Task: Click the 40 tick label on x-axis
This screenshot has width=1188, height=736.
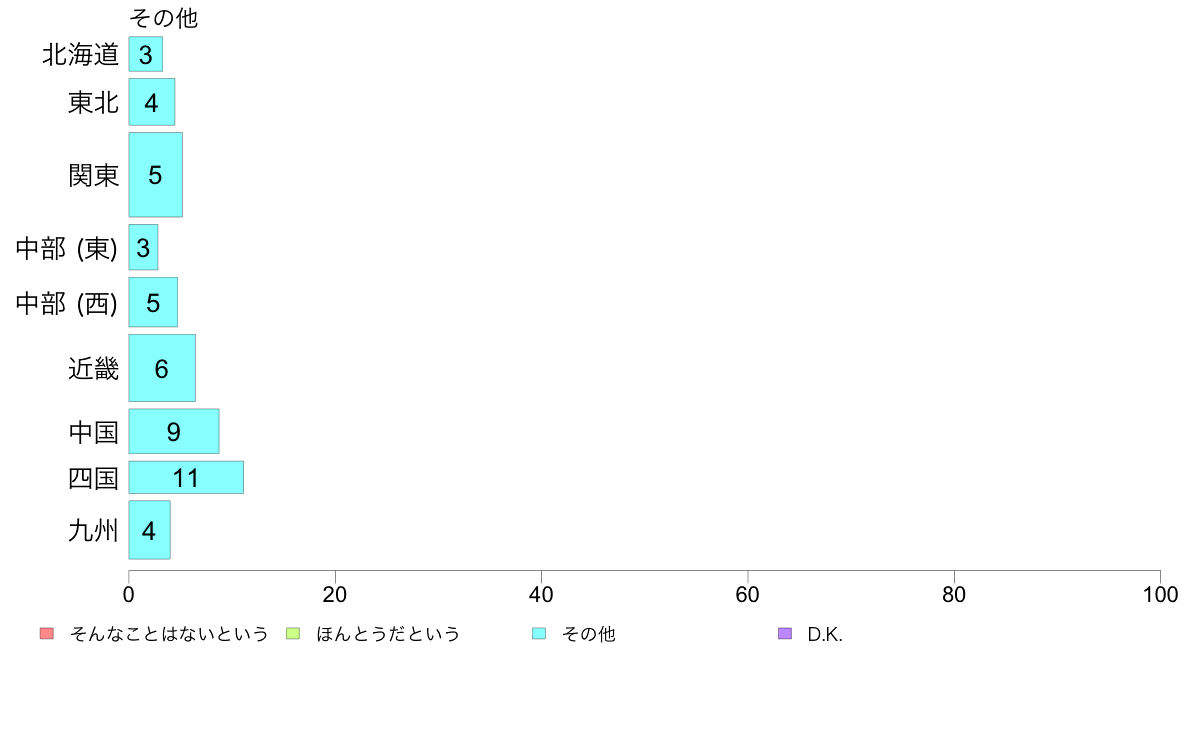Action: [541, 595]
